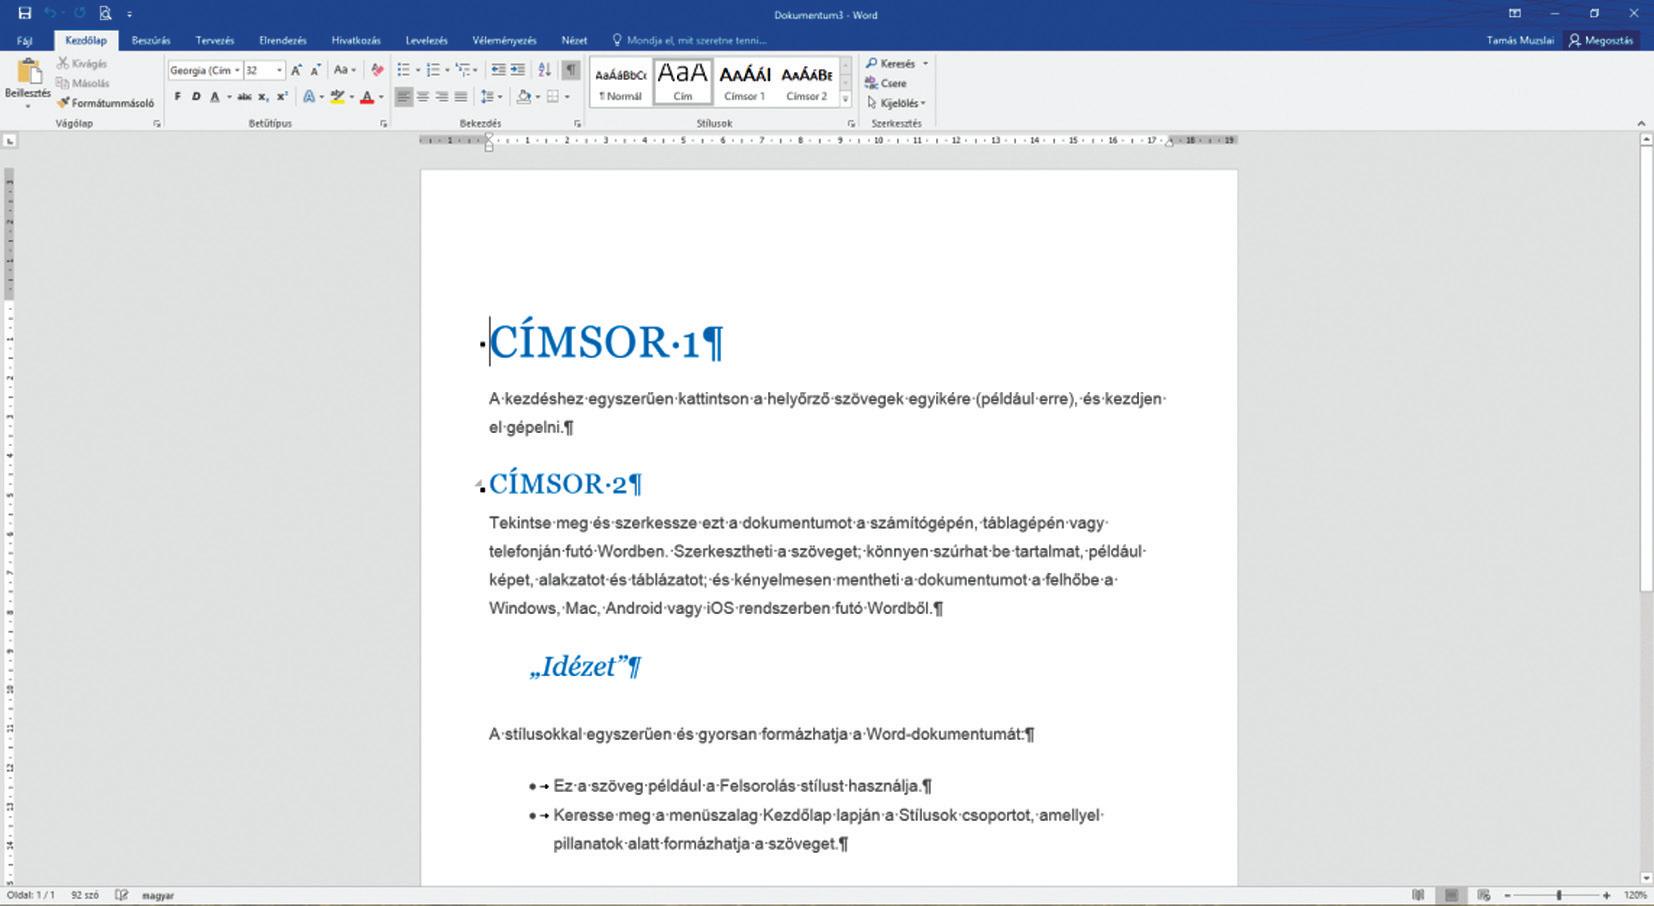Click the Mondja el, mit szeretne tenni field
This screenshot has width=1654, height=906.
point(690,41)
